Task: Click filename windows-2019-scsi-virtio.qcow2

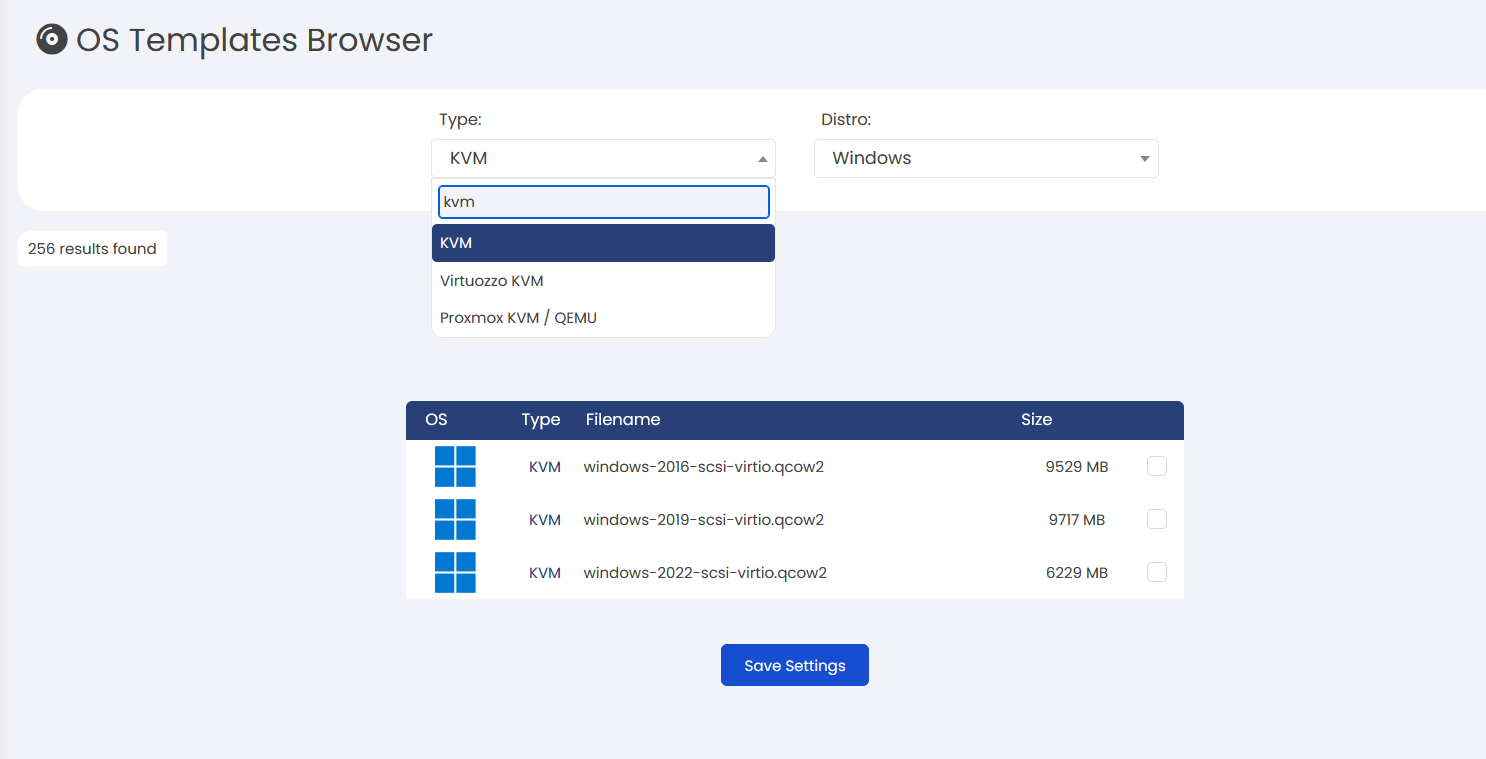Action: coord(704,520)
